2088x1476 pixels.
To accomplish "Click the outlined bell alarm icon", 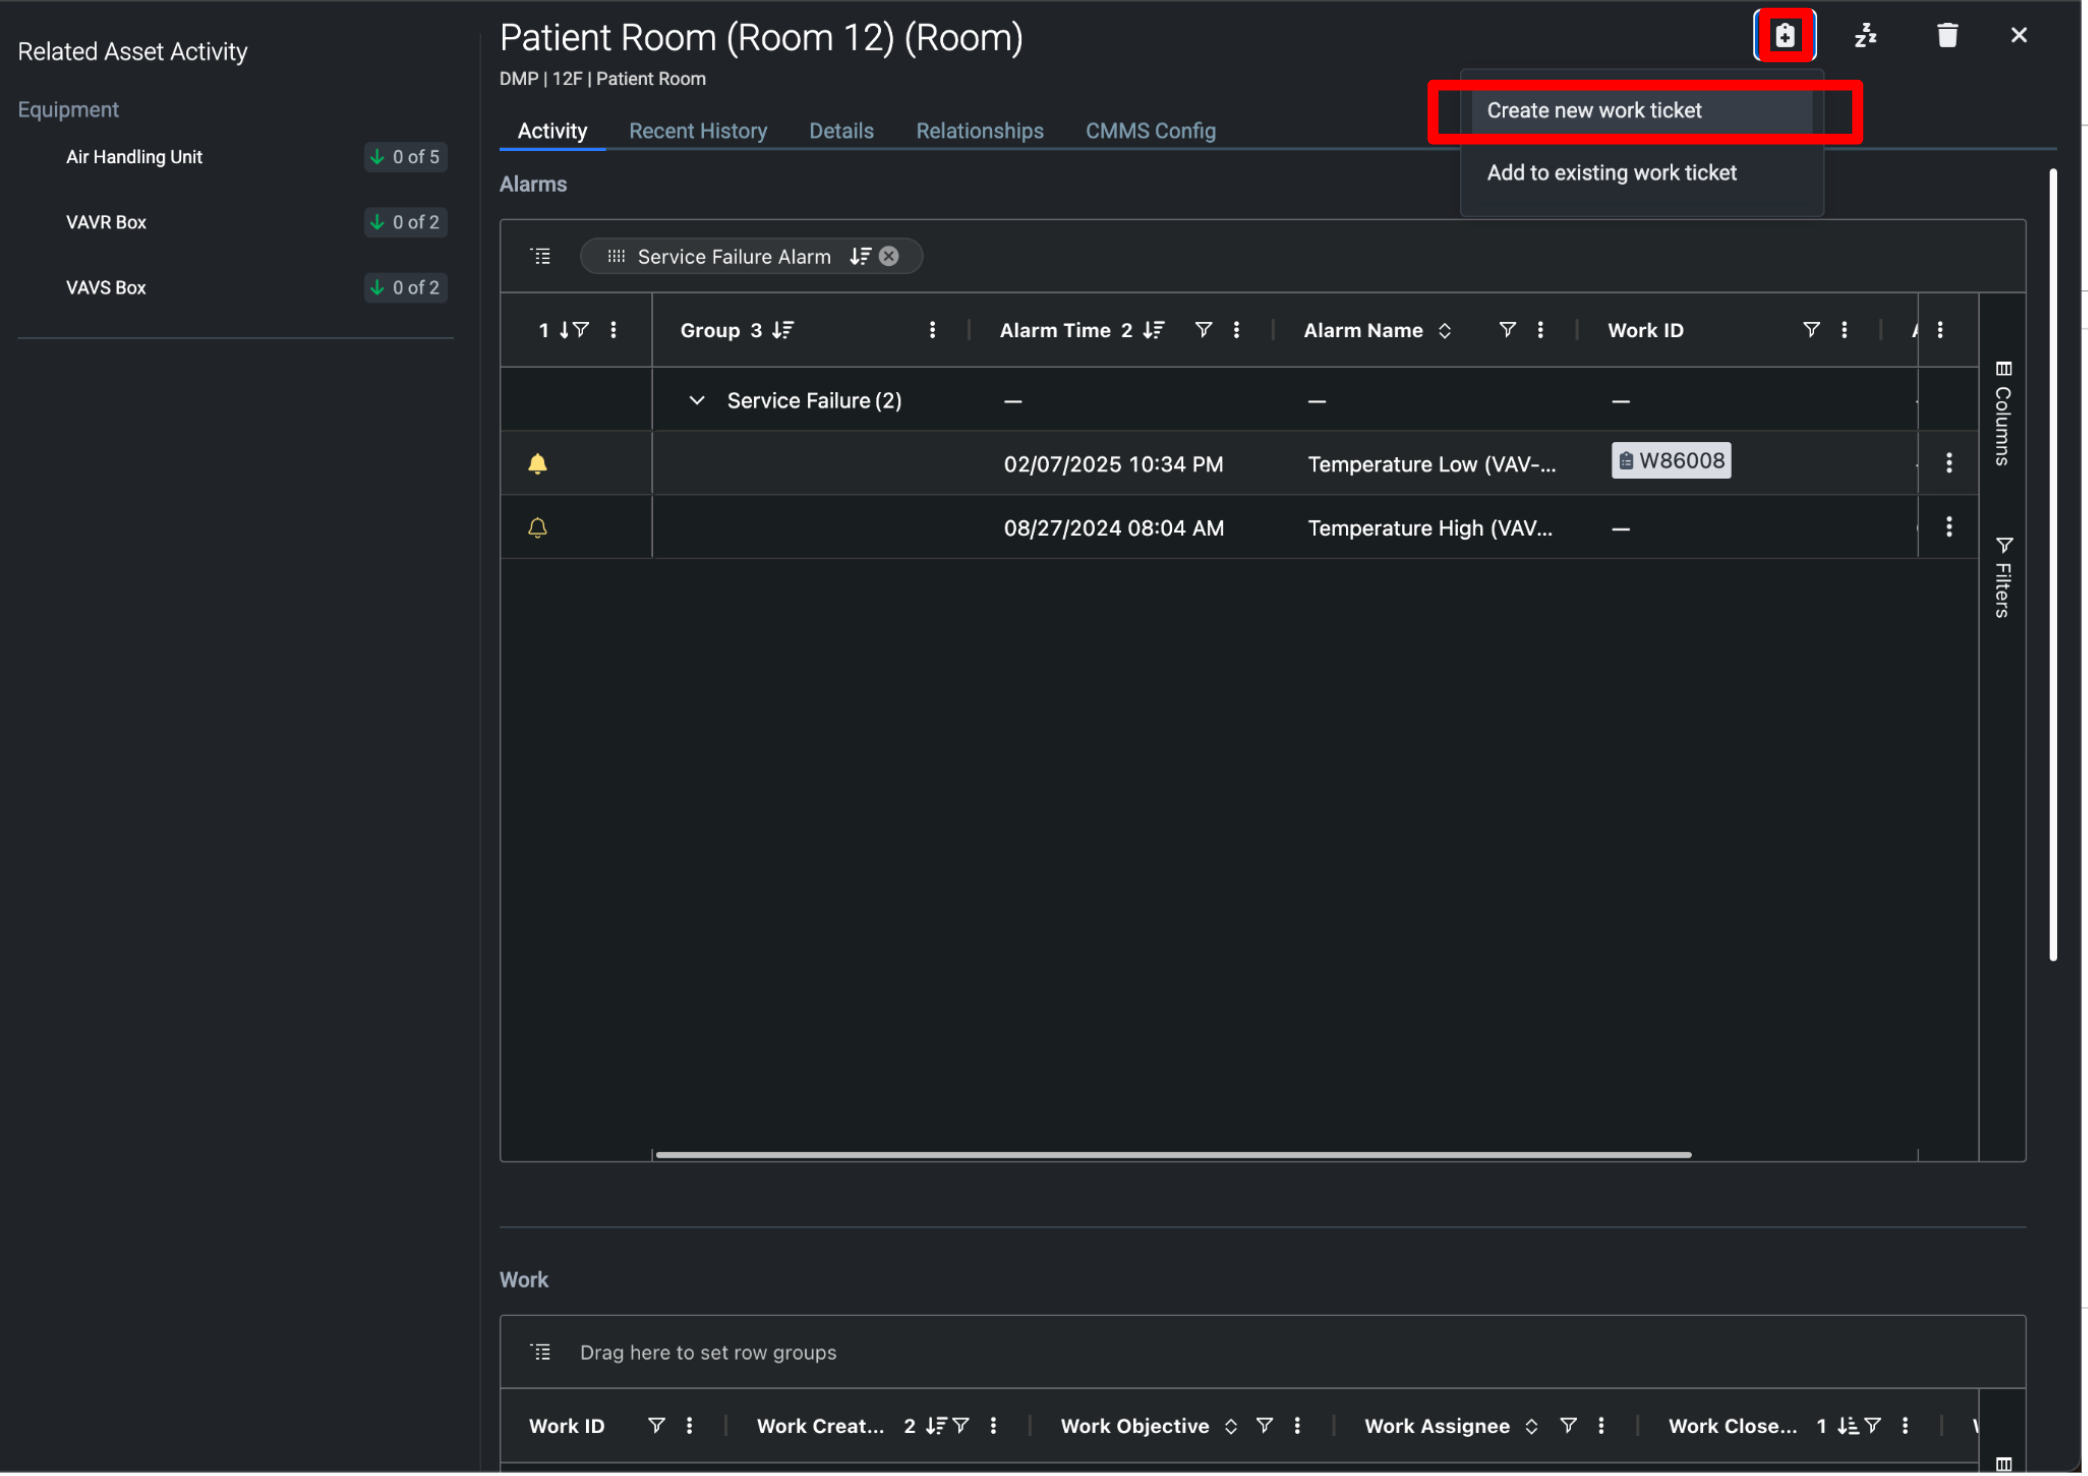I will pyautogui.click(x=537, y=527).
